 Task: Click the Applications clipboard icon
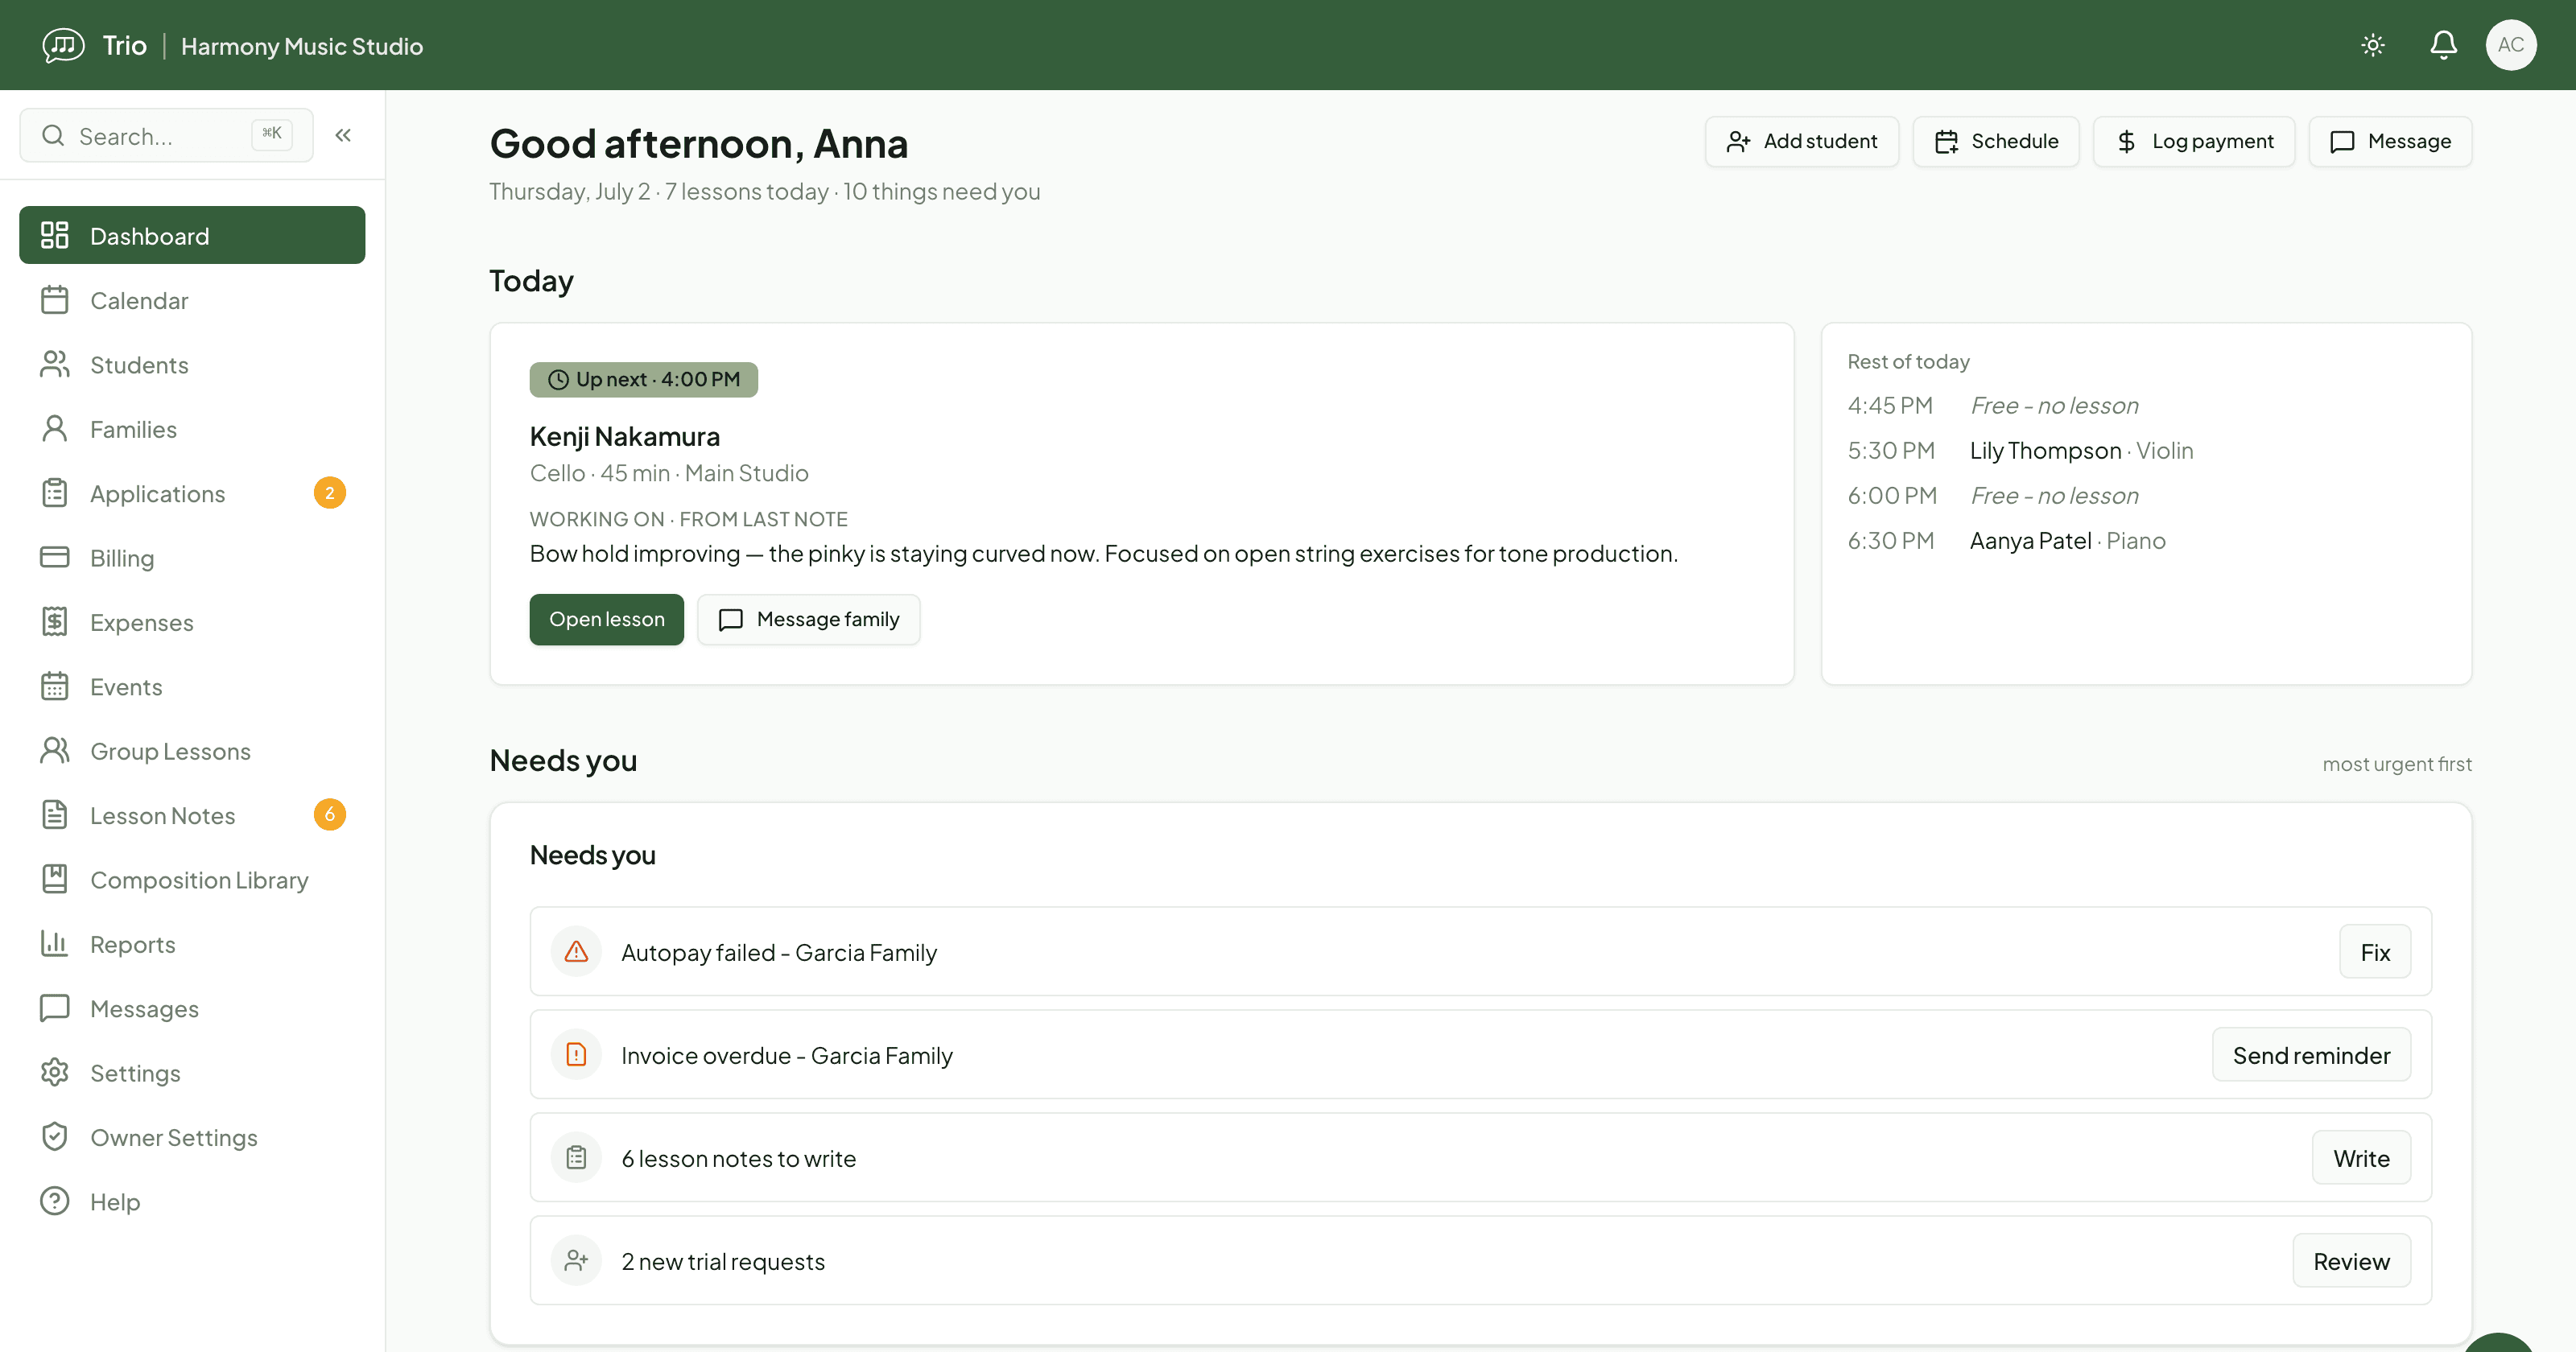[54, 493]
